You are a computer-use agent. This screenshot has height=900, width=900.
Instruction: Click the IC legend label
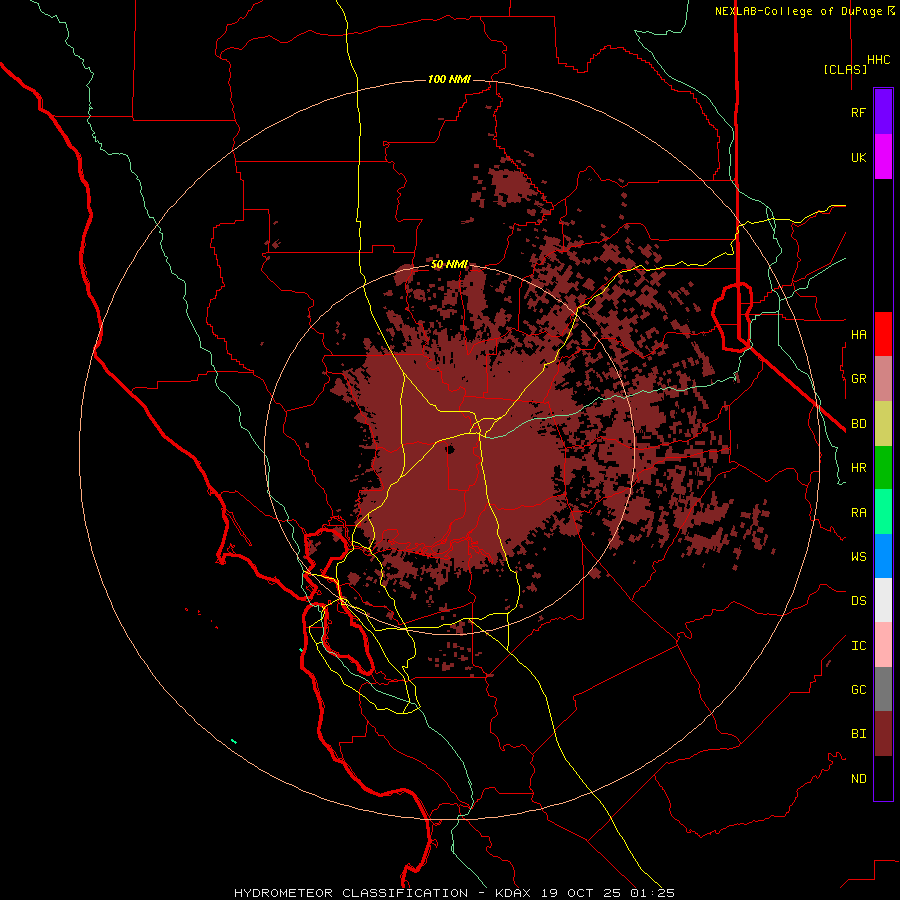[x=859, y=646]
